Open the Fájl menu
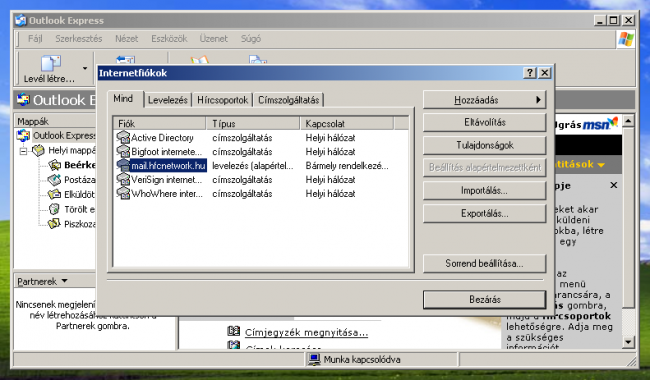Viewport: 650px width, 380px height. (35, 39)
